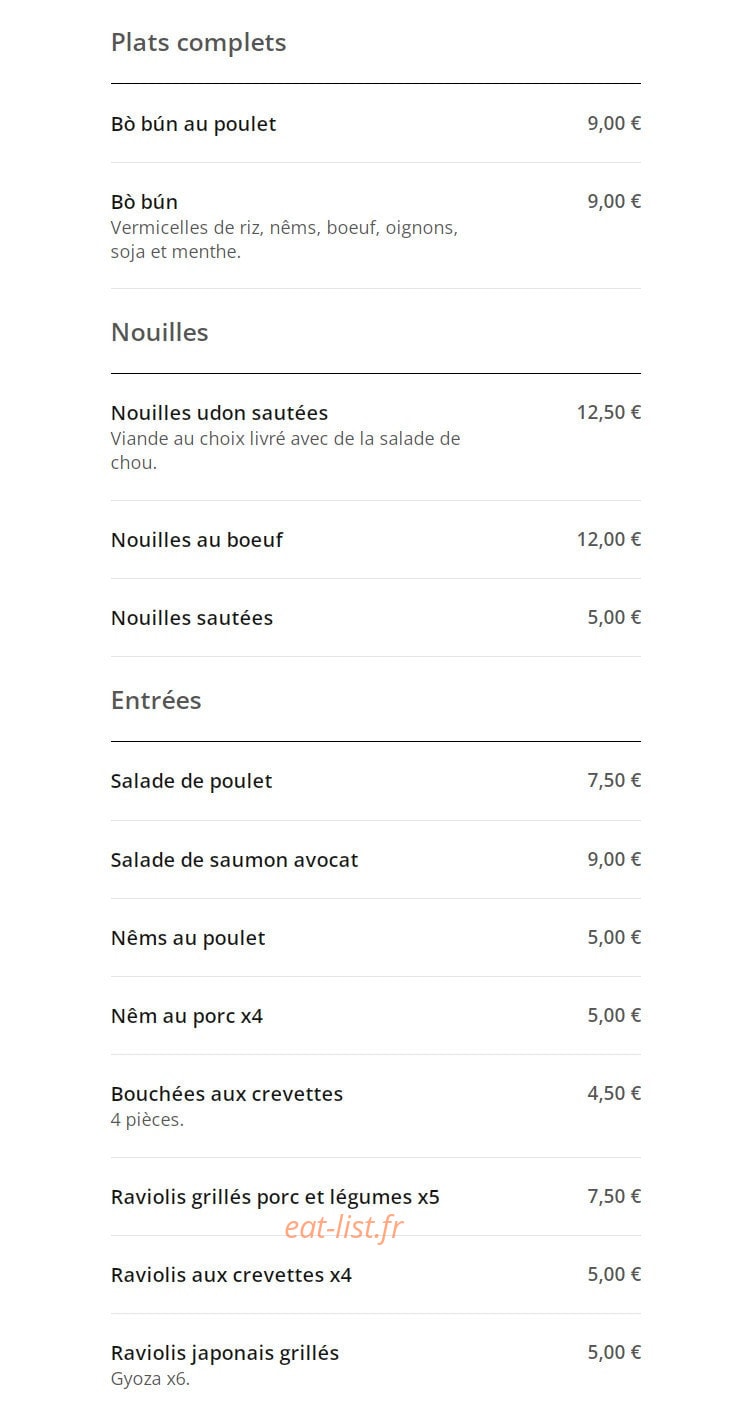731x1405 pixels.
Task: Click the Gyoza x6 description
Action: point(150,1380)
